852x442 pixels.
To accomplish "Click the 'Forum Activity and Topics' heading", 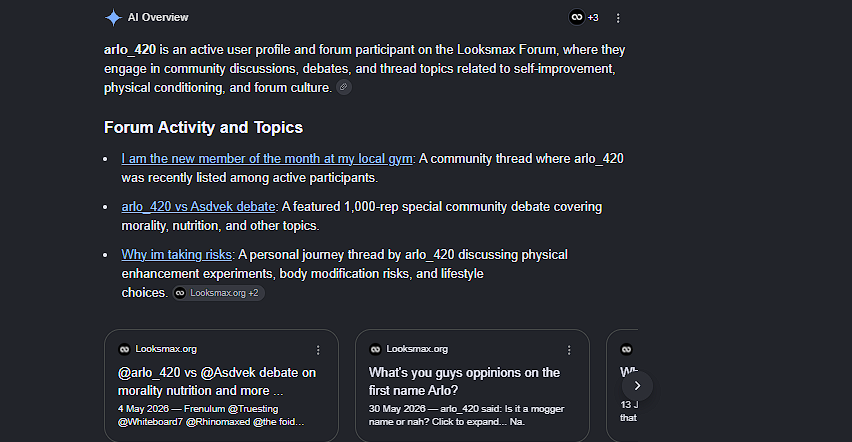I will (203, 127).
